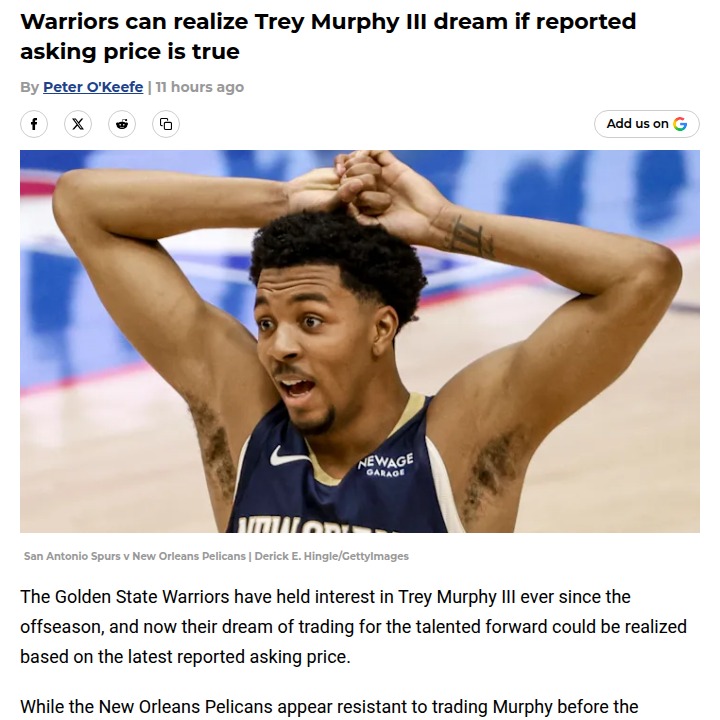Screen dimensions: 720x720
Task: Click the 11 hours ago timestamp
Action: click(x=200, y=87)
